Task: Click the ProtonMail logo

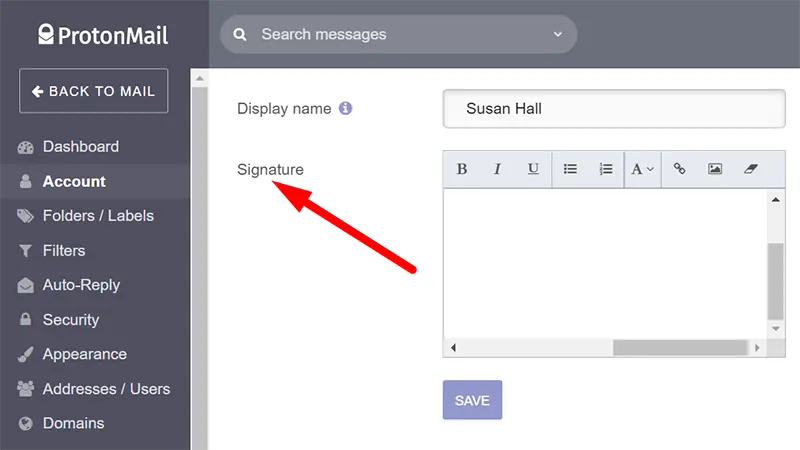Action: pos(103,35)
